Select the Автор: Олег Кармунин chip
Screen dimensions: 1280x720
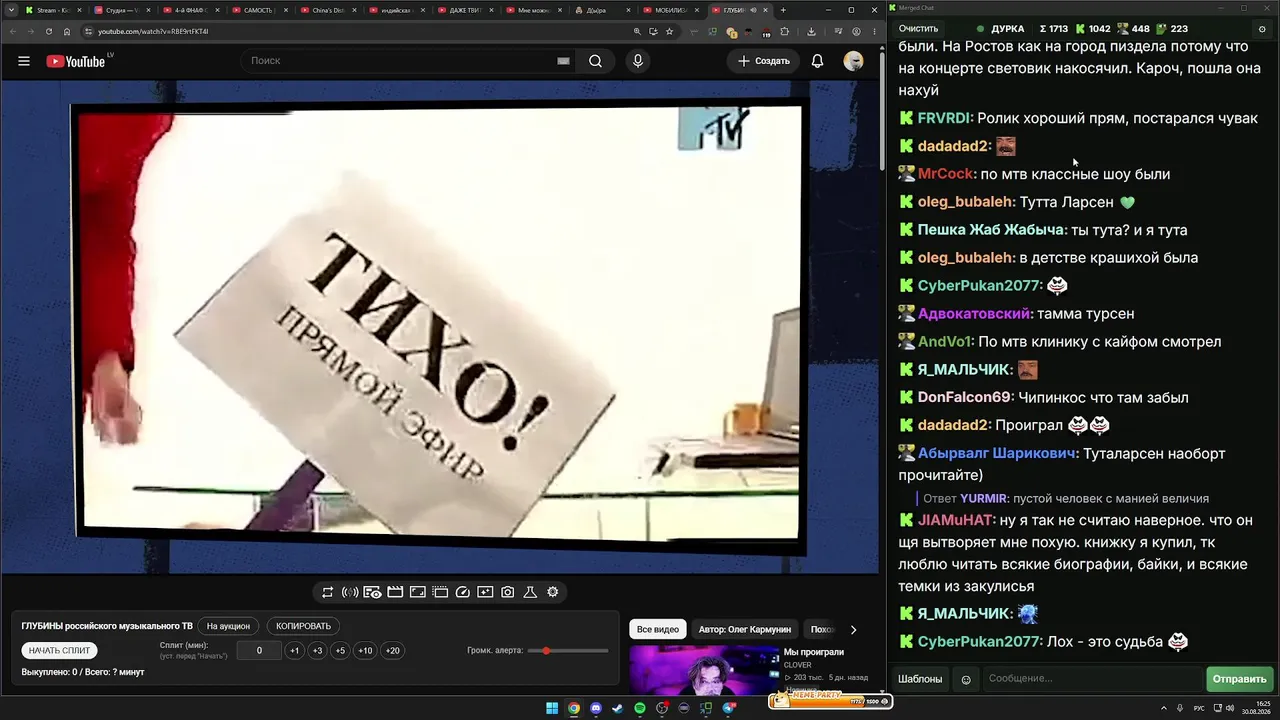pos(745,630)
